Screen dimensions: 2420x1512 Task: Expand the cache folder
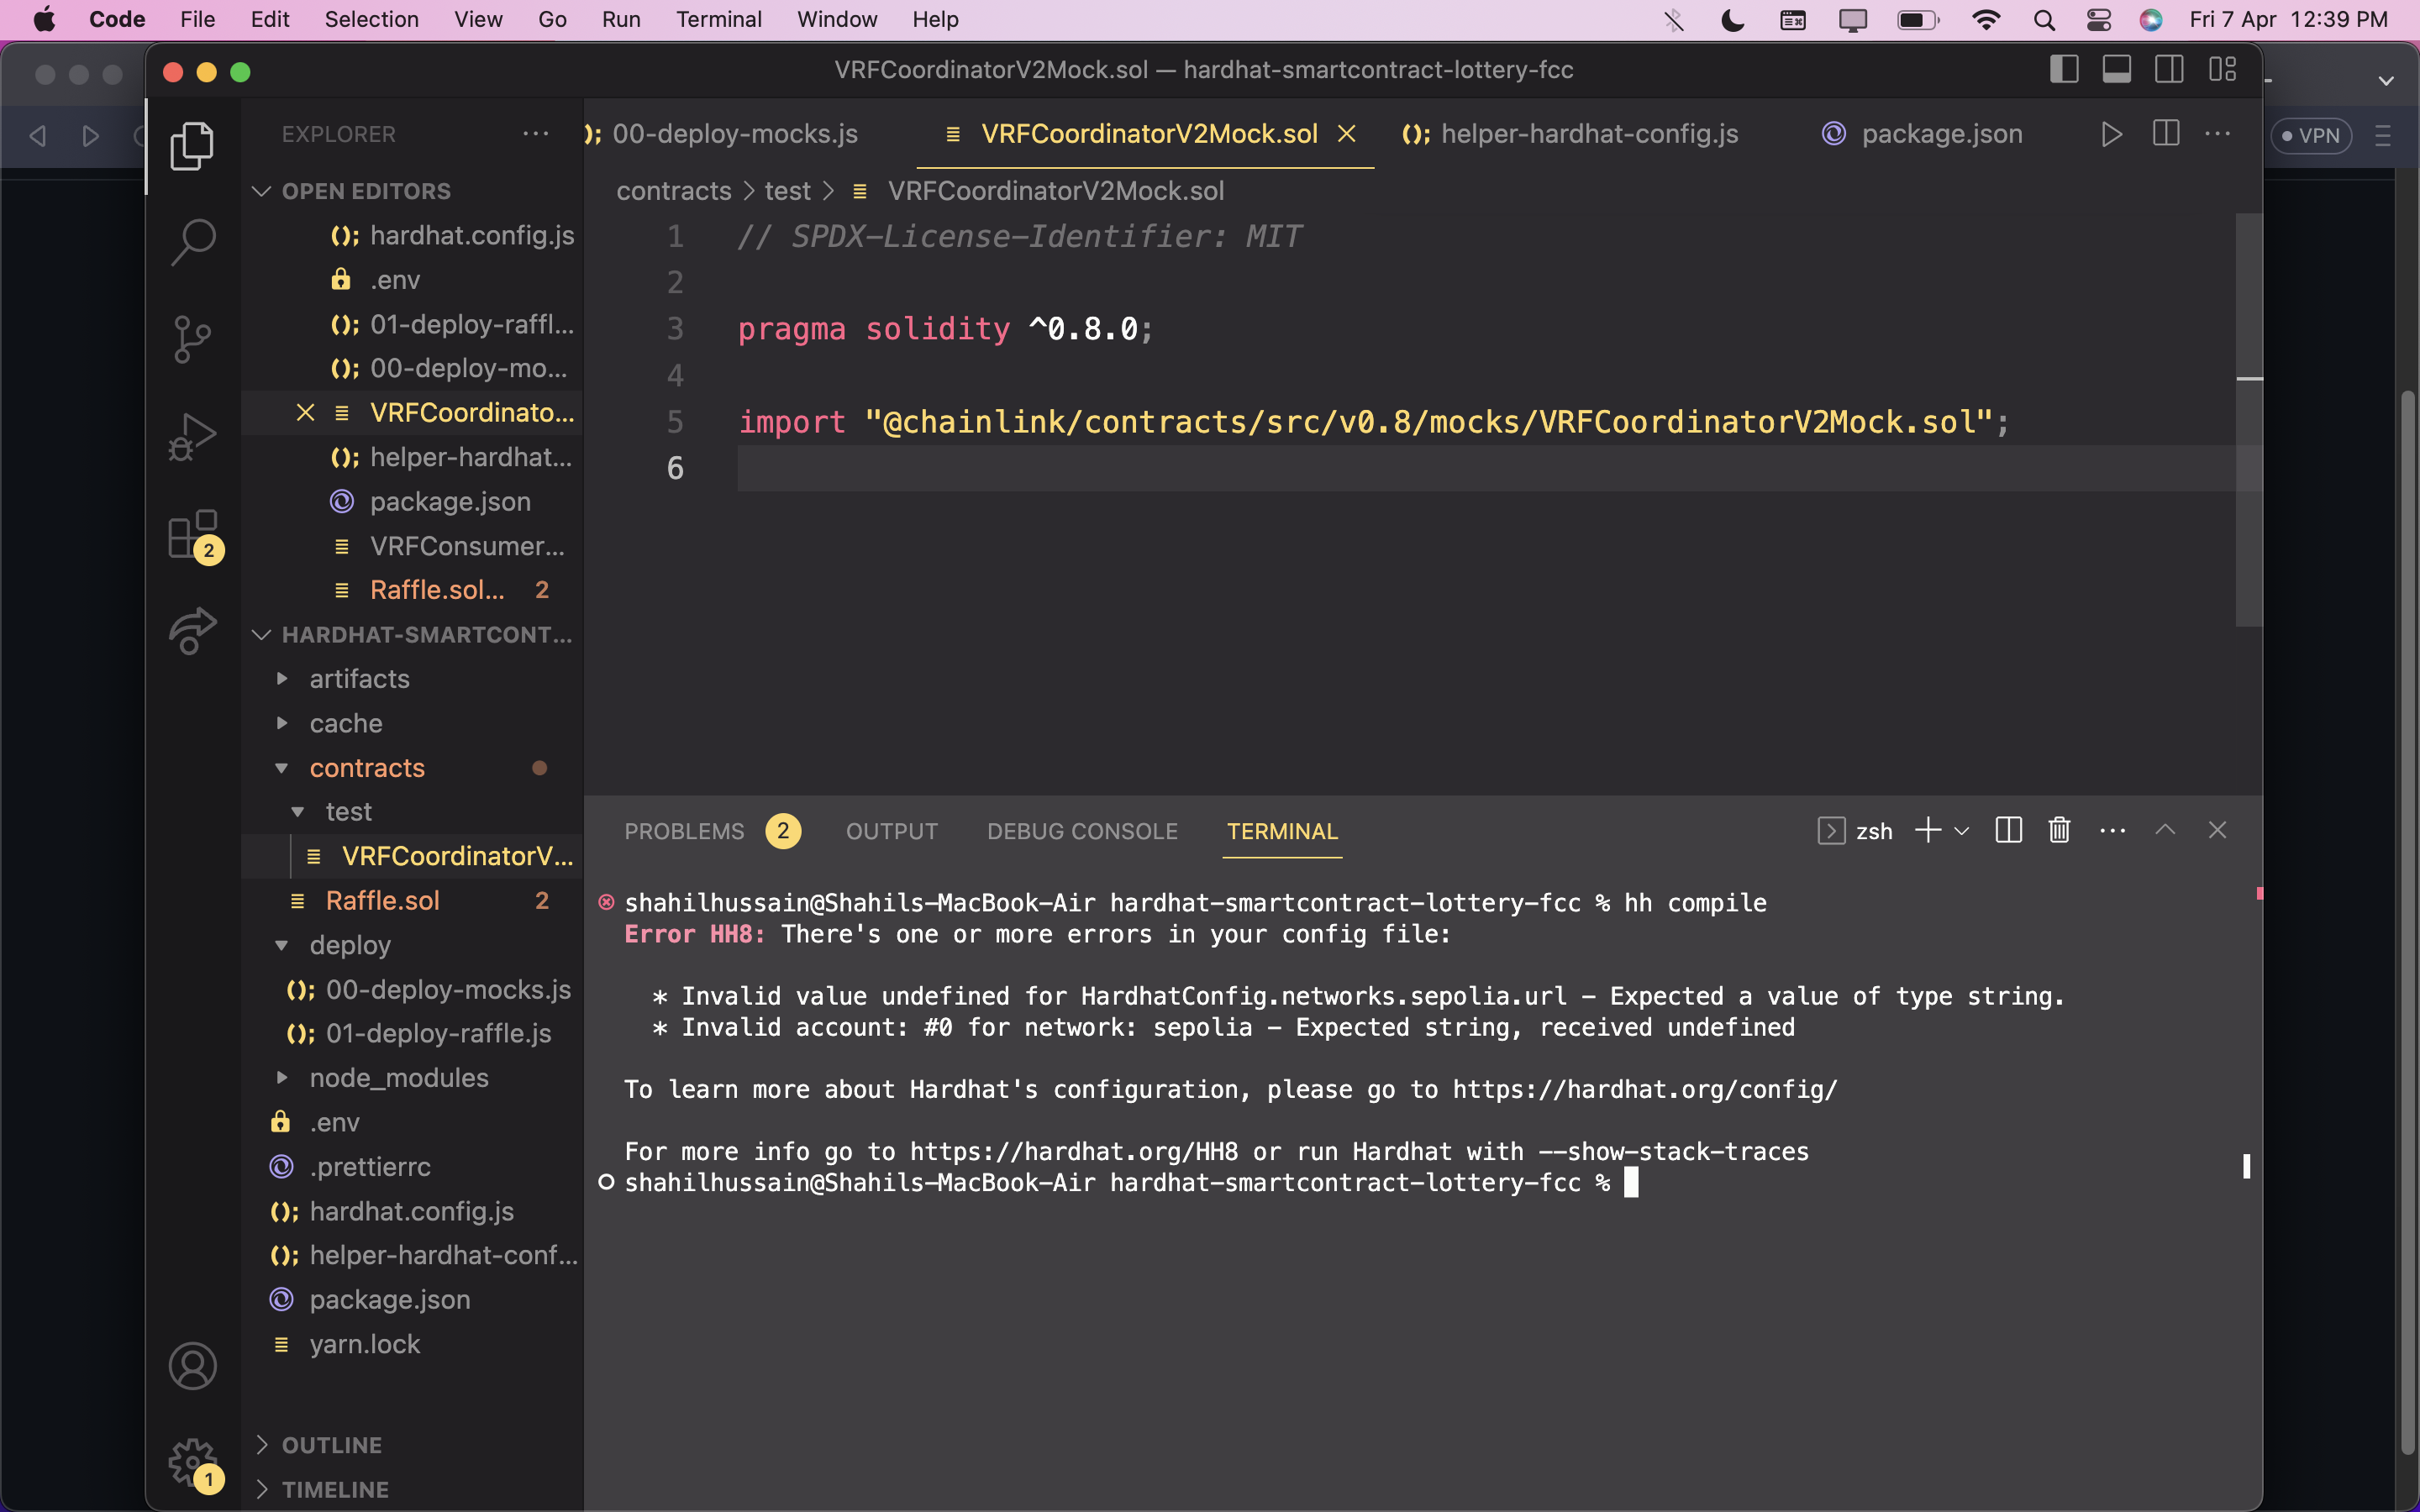282,723
